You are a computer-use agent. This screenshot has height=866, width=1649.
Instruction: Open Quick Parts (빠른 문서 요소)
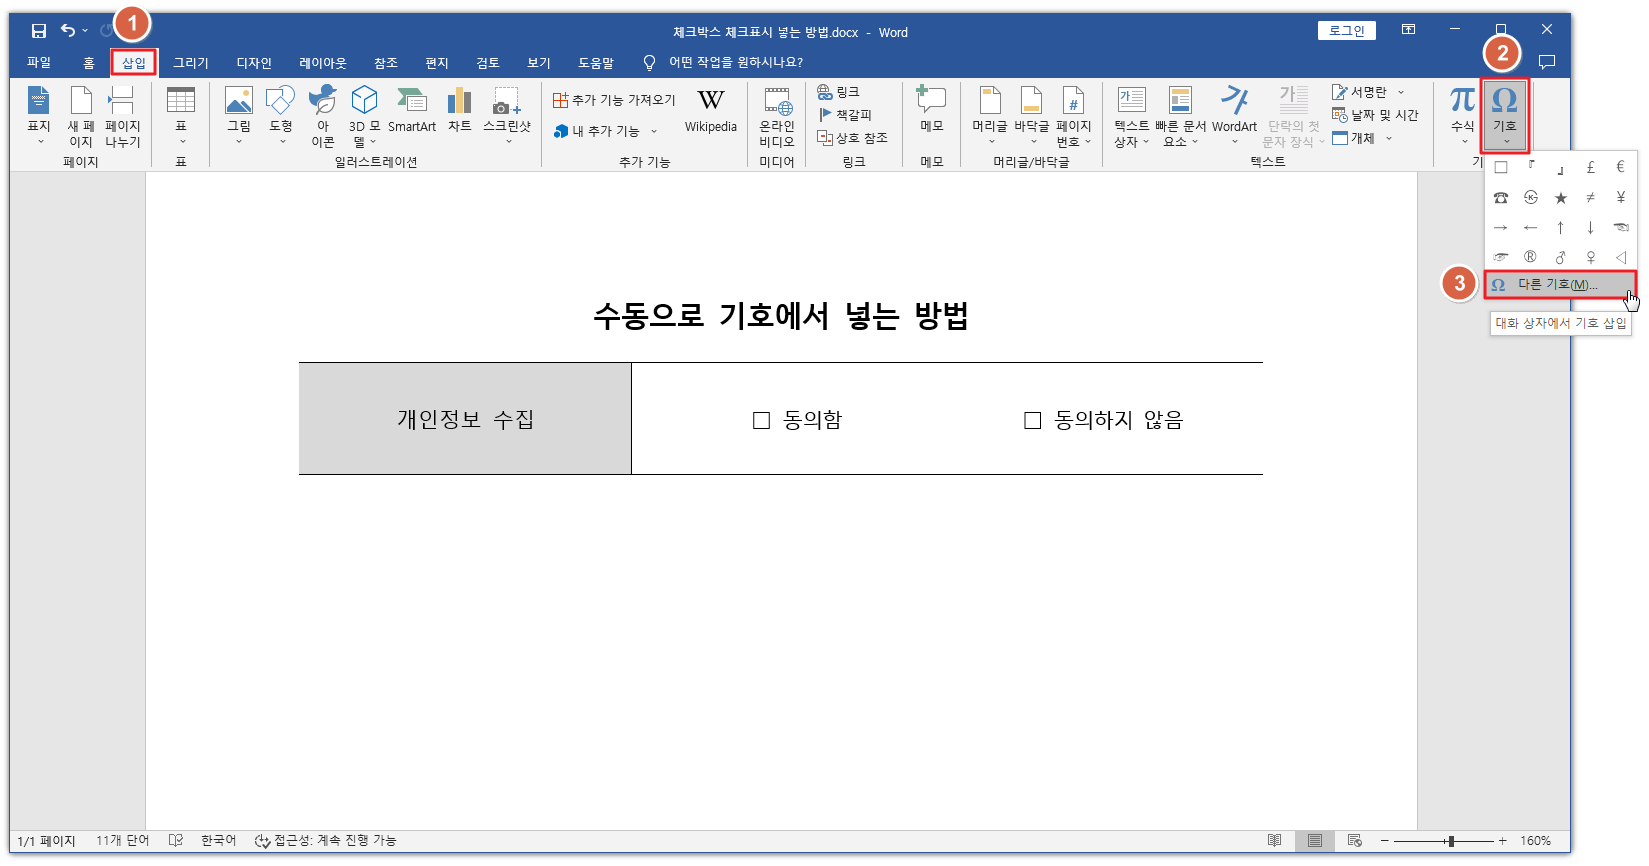tap(1181, 116)
